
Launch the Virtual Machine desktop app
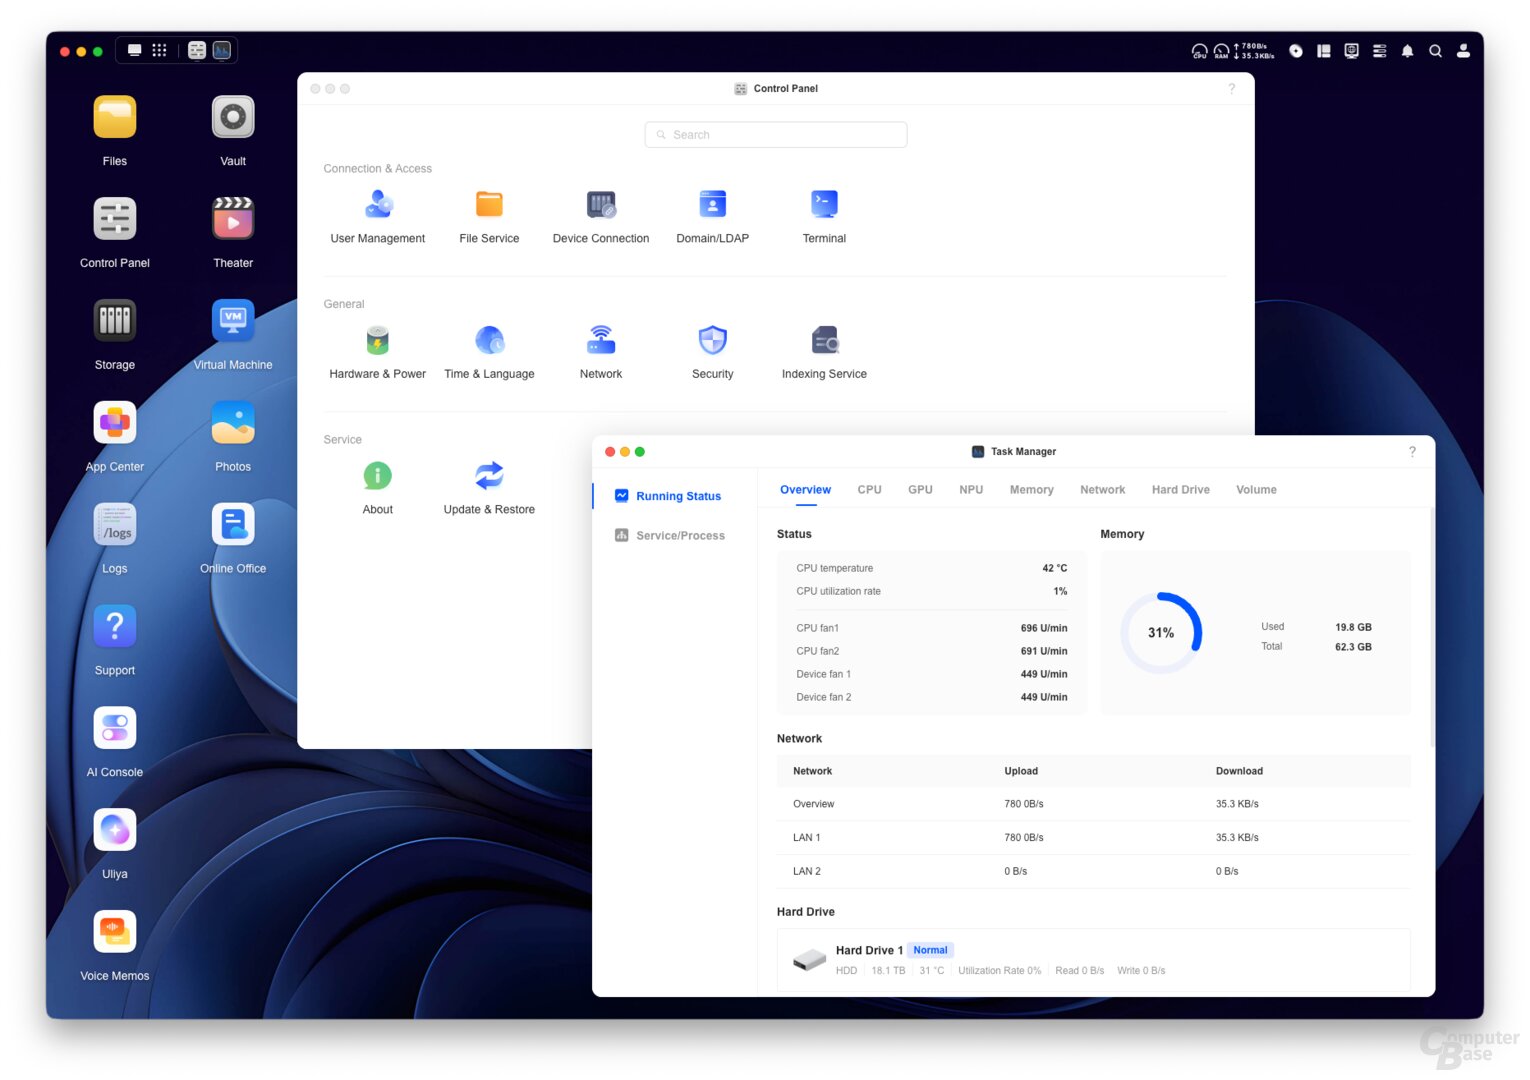pos(233,322)
